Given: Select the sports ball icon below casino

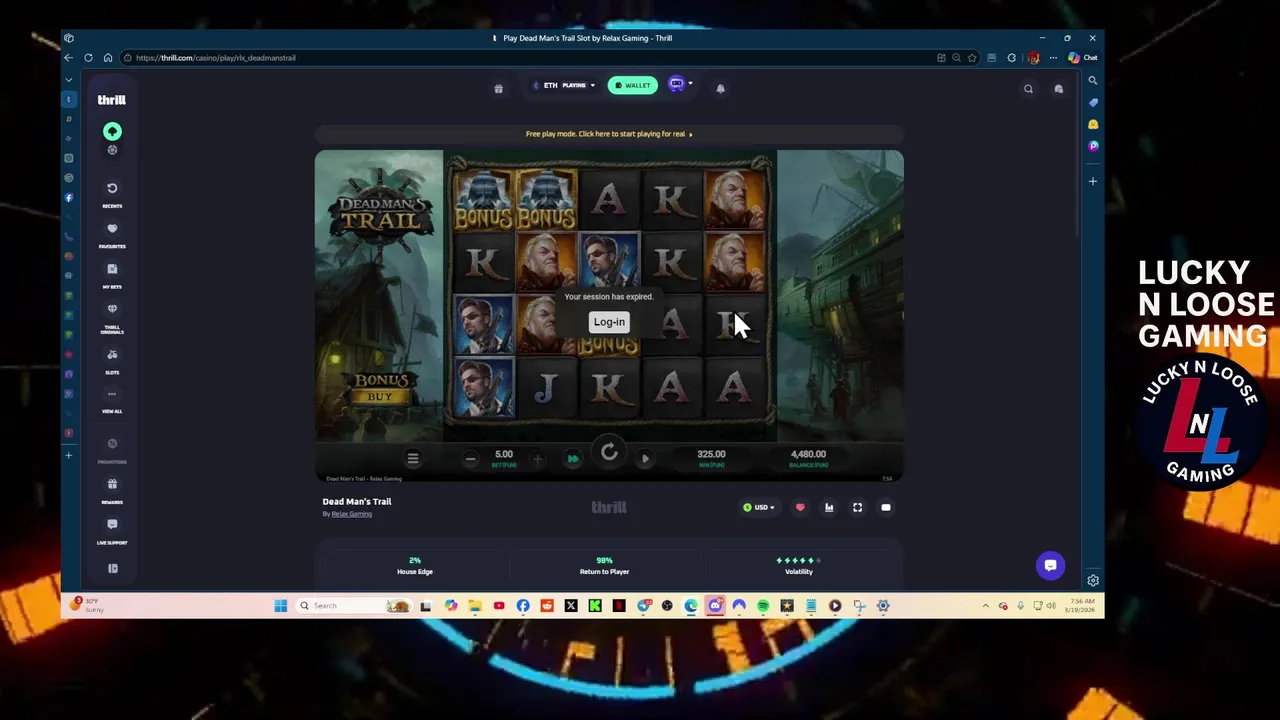Looking at the screenshot, I should click(x=112, y=150).
